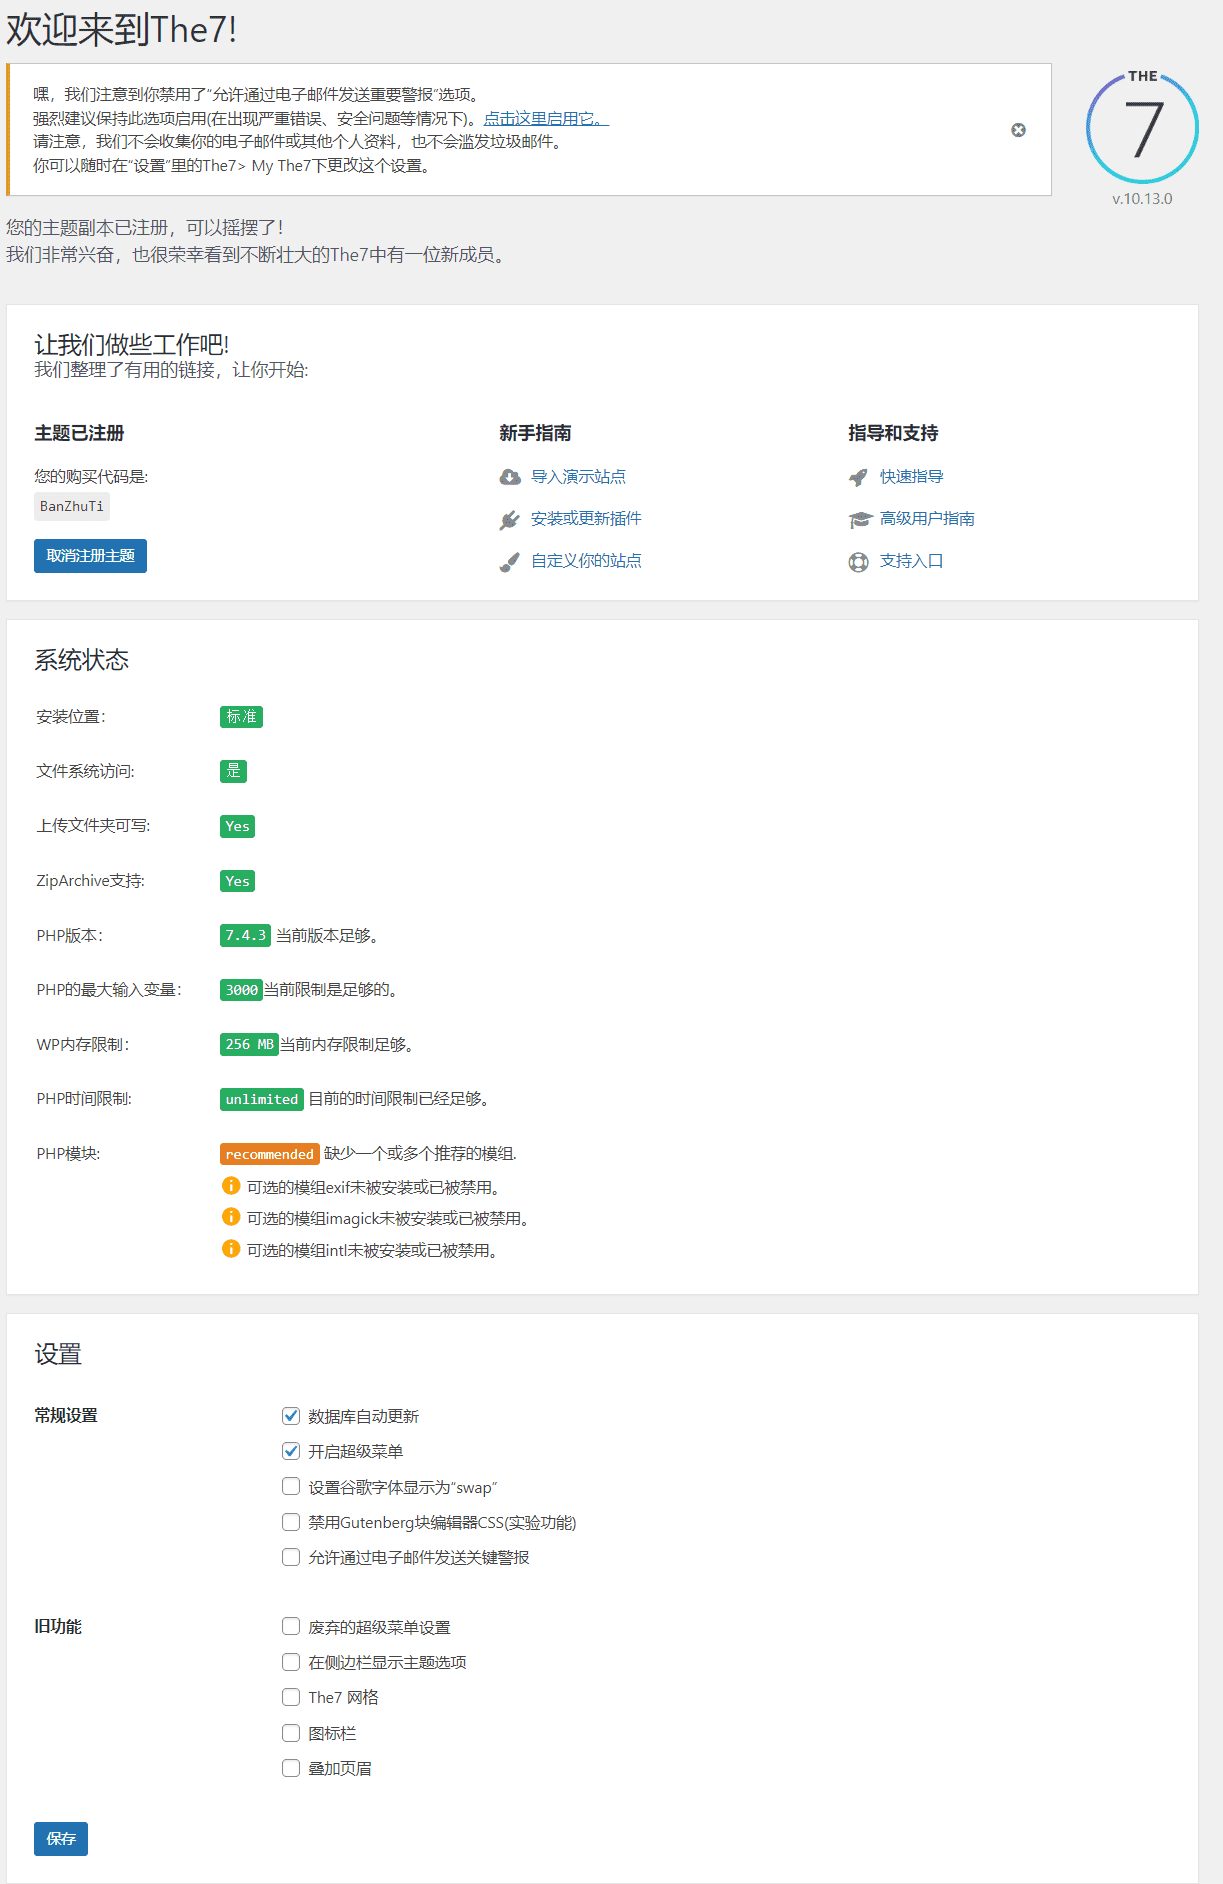The image size is (1223, 1884).
Task: Click the graduation cap icon
Action: (x=860, y=519)
